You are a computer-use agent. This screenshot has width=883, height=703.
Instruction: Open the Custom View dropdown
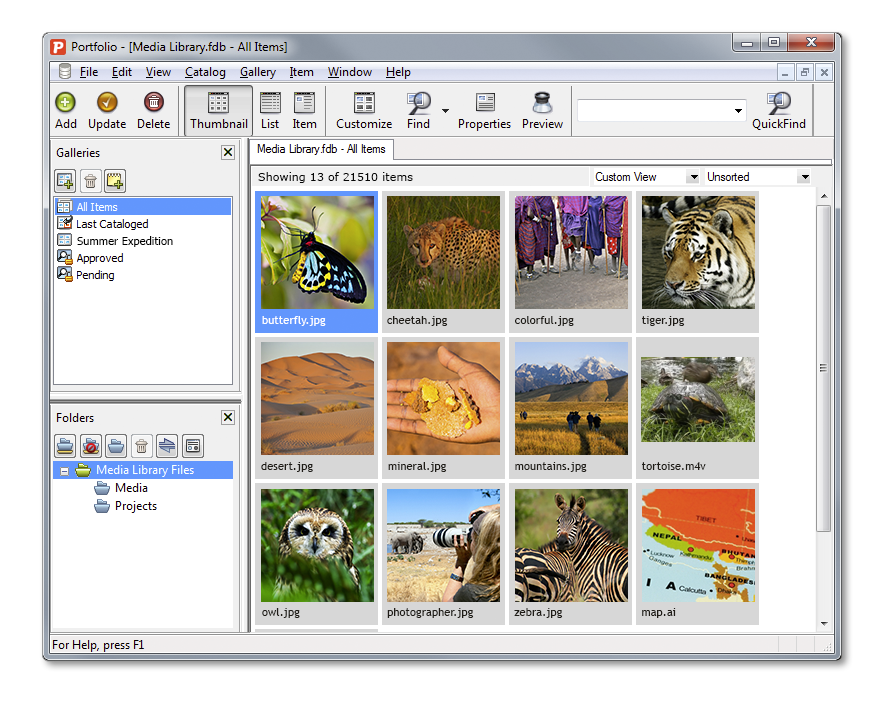pyautogui.click(x=692, y=177)
